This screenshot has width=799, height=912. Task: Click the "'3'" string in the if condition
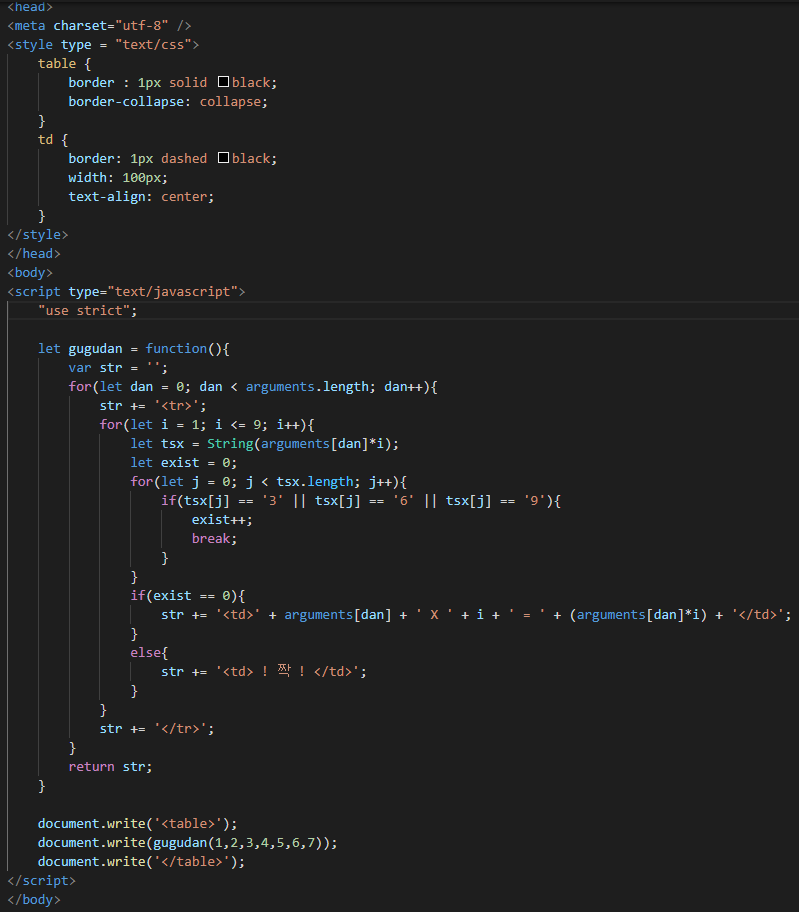273,501
